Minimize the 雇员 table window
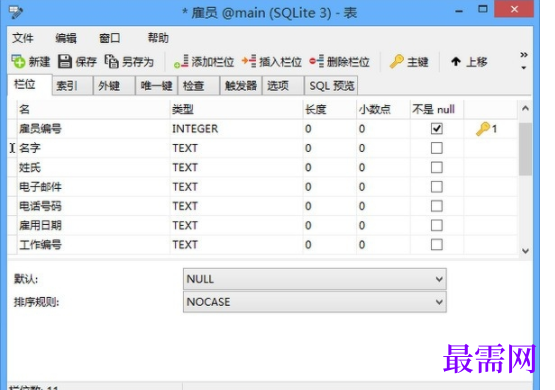This screenshot has height=390, width=555. tap(459, 11)
